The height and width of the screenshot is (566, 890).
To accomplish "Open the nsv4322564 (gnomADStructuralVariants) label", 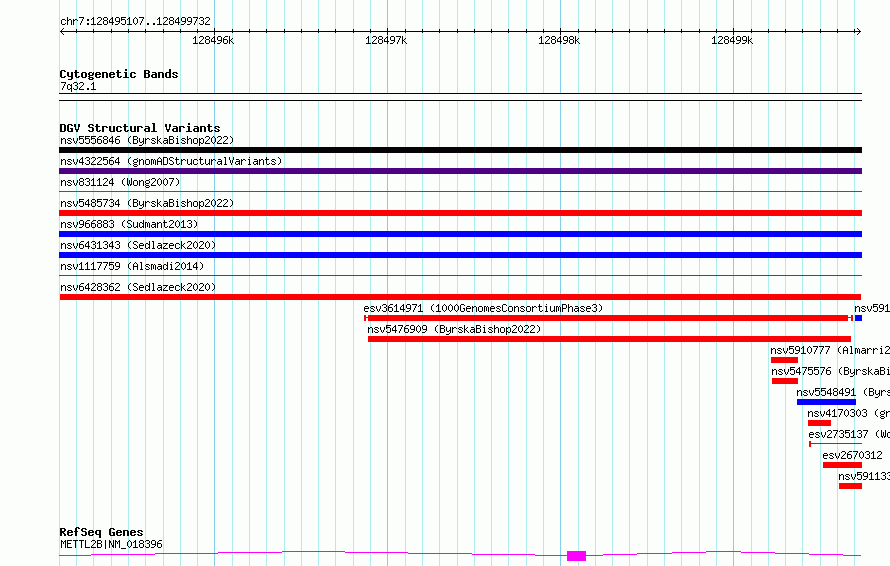I will point(171,161).
